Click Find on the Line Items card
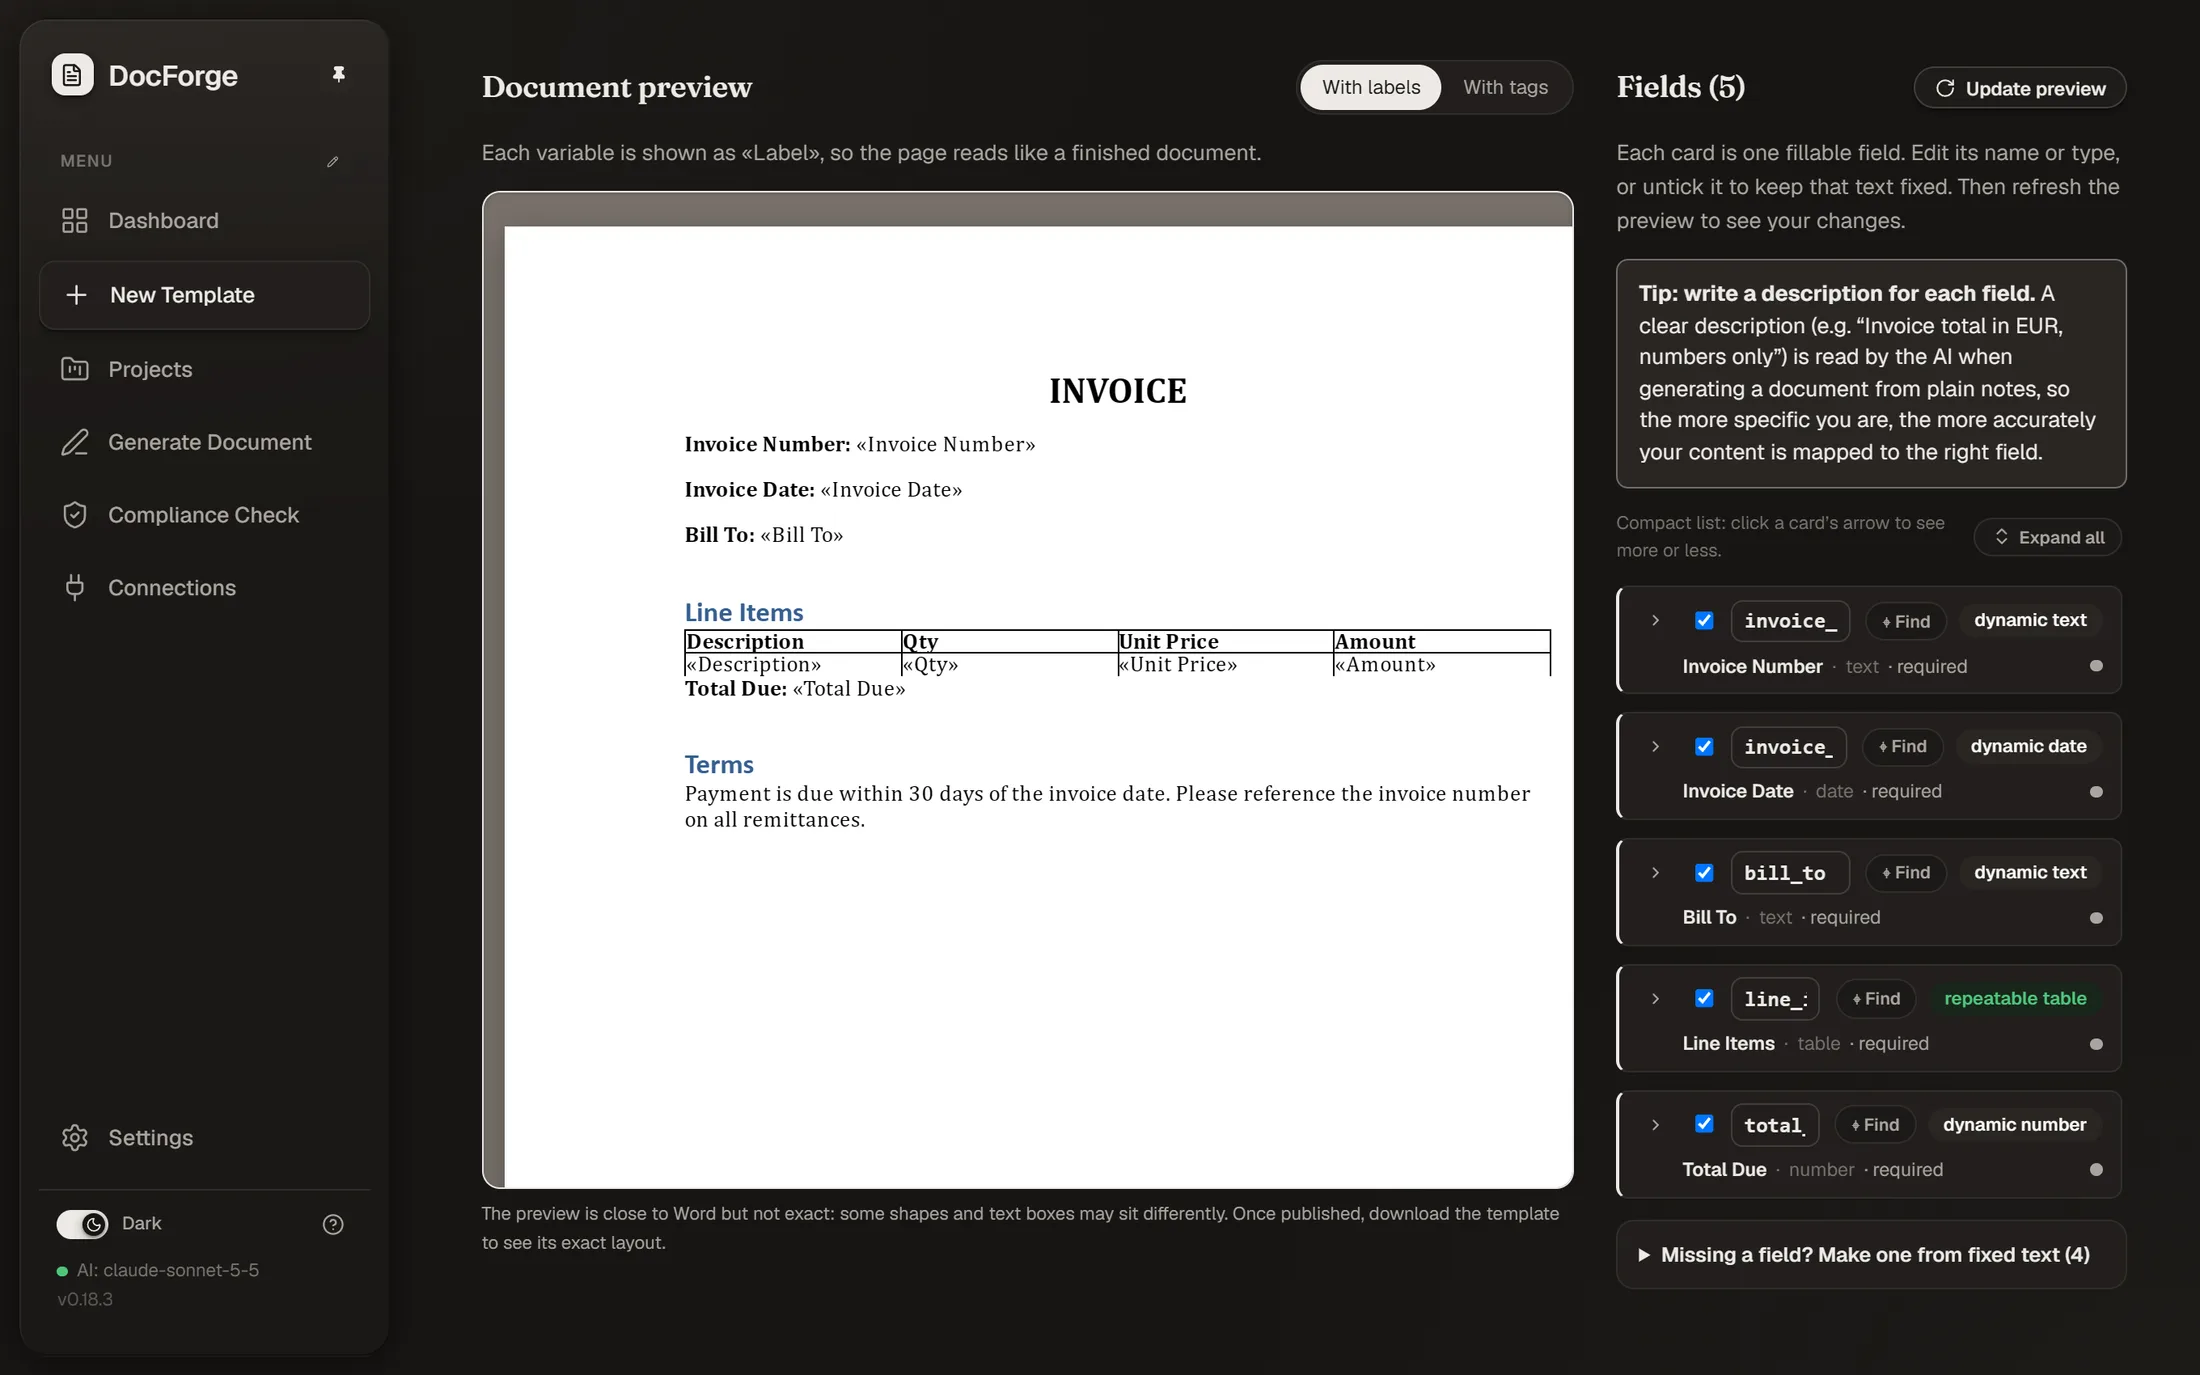 point(1876,999)
